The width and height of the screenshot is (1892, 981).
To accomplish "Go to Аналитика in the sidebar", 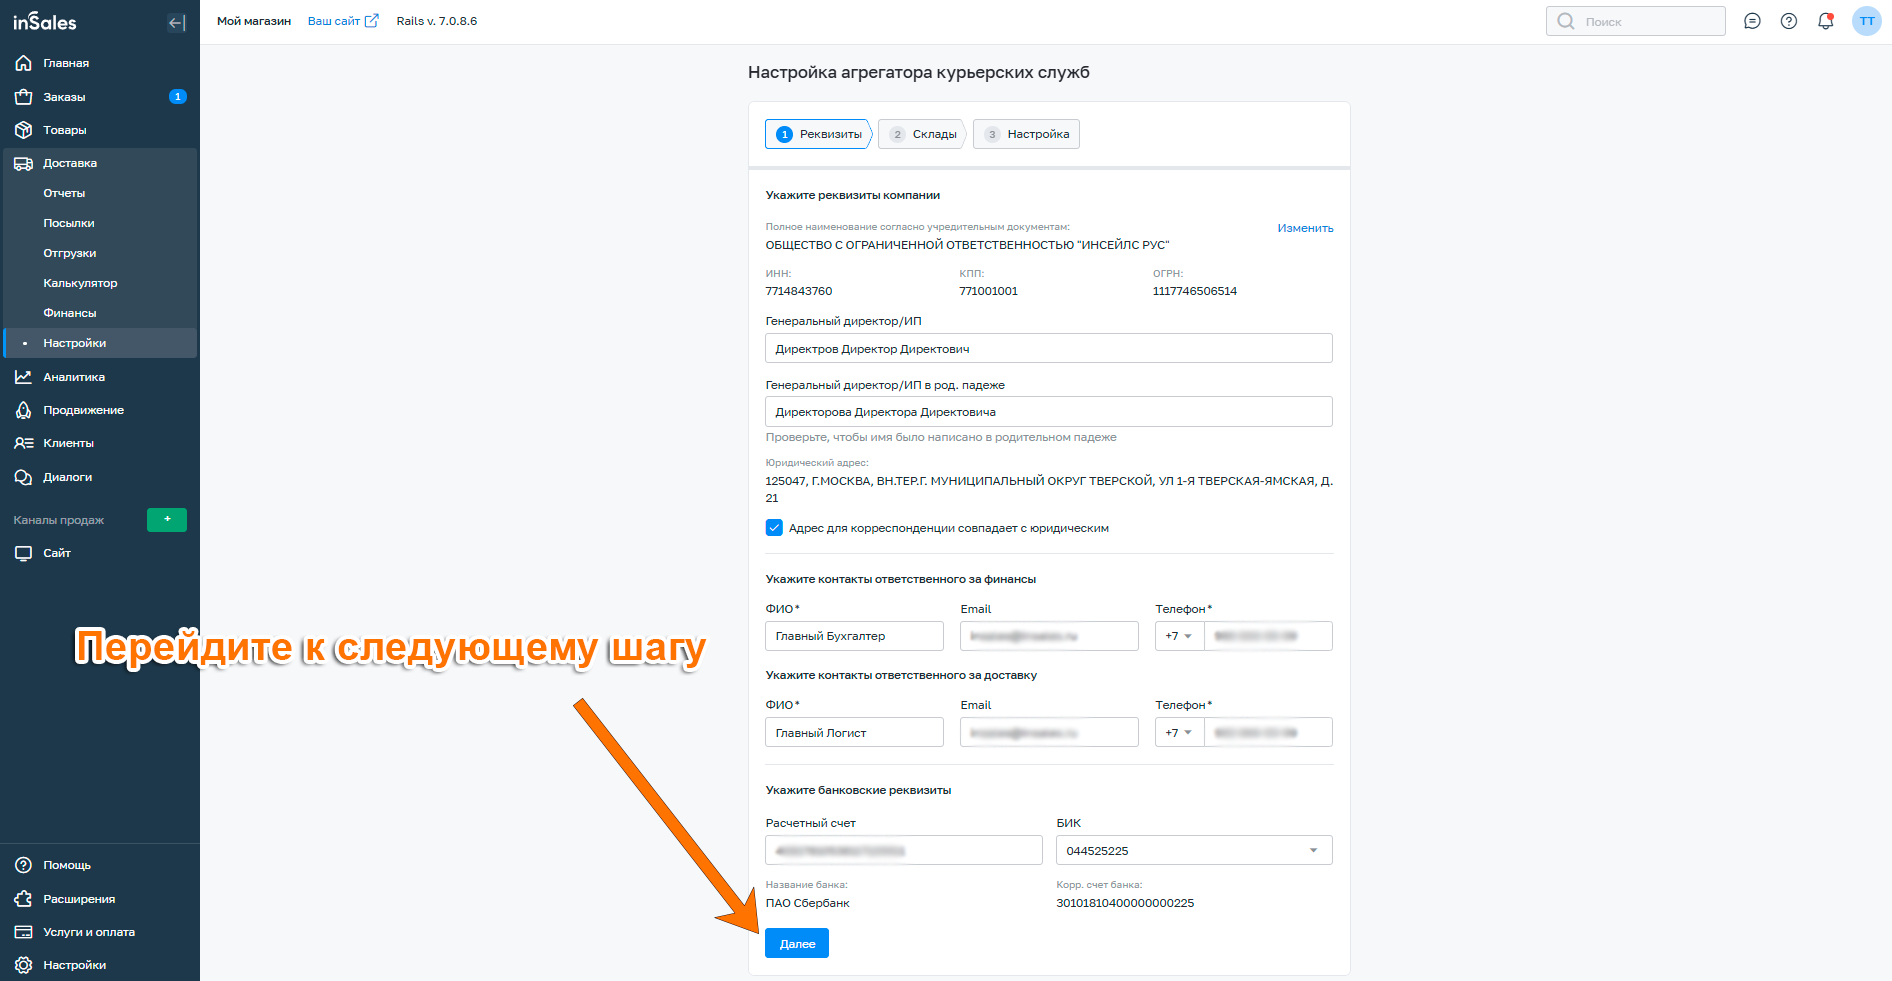I will [73, 377].
